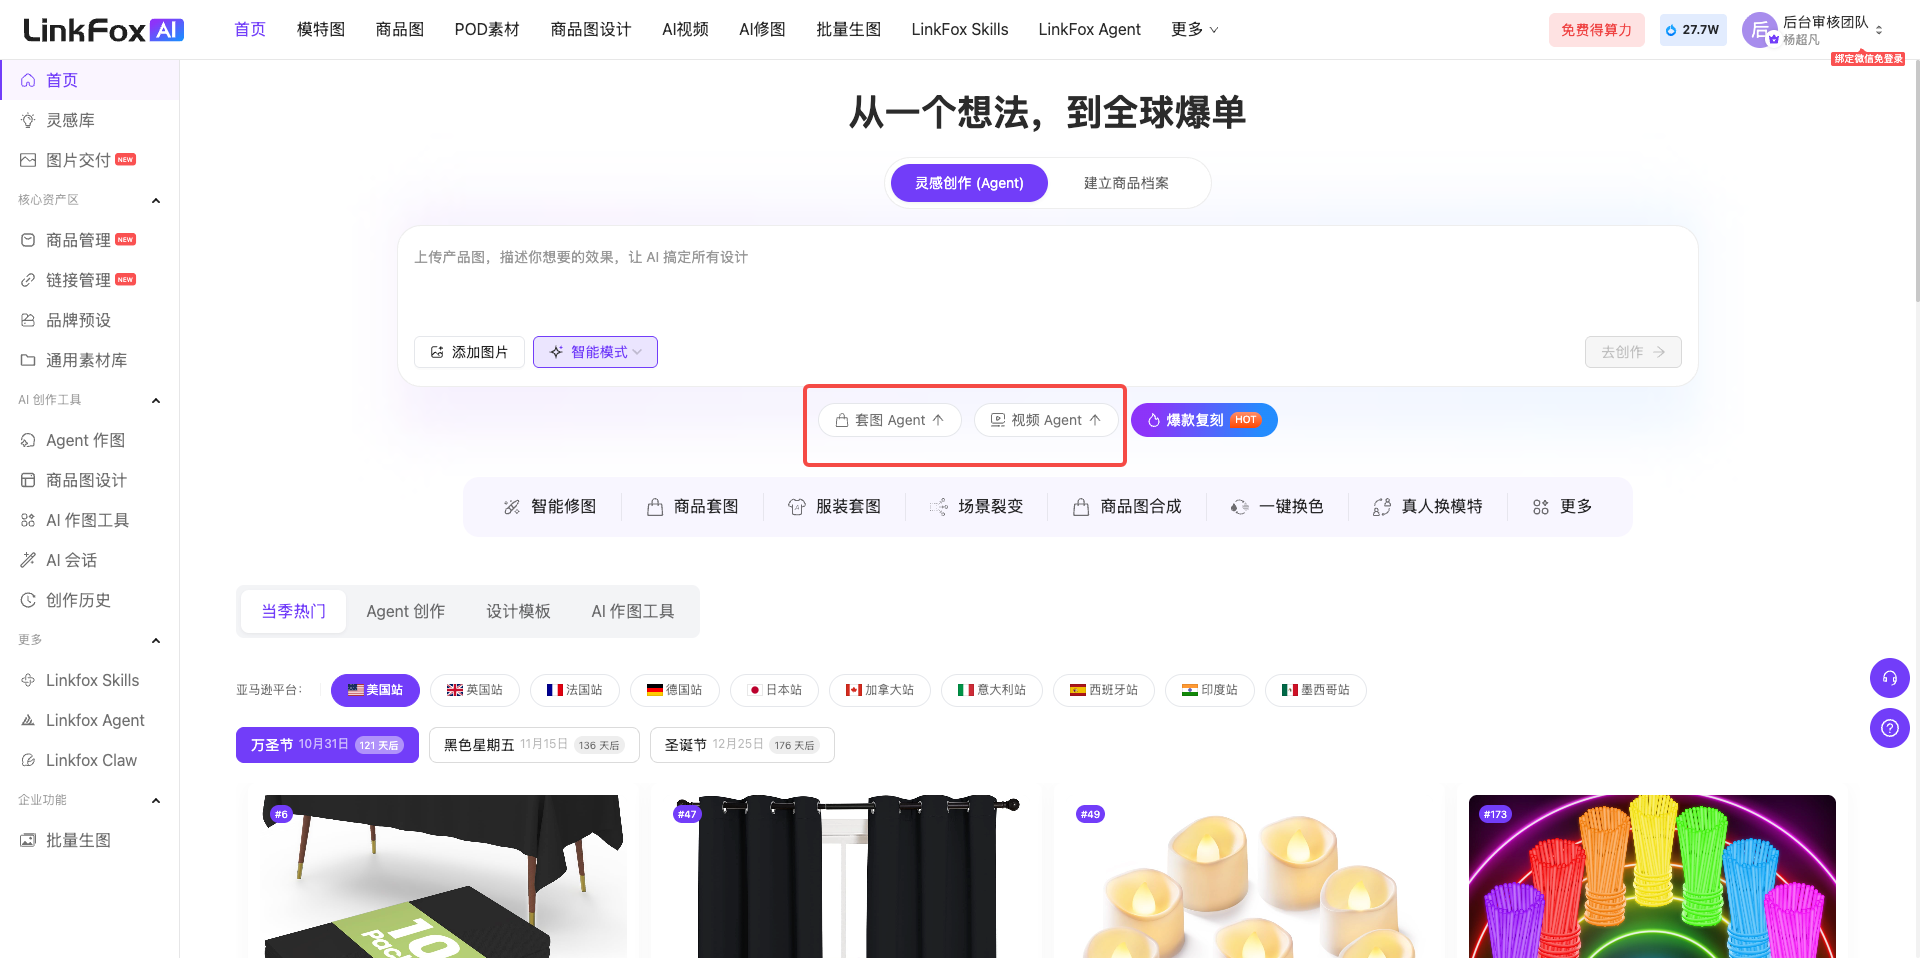Click the 场景裂变 tool shortcut

pos(976,507)
